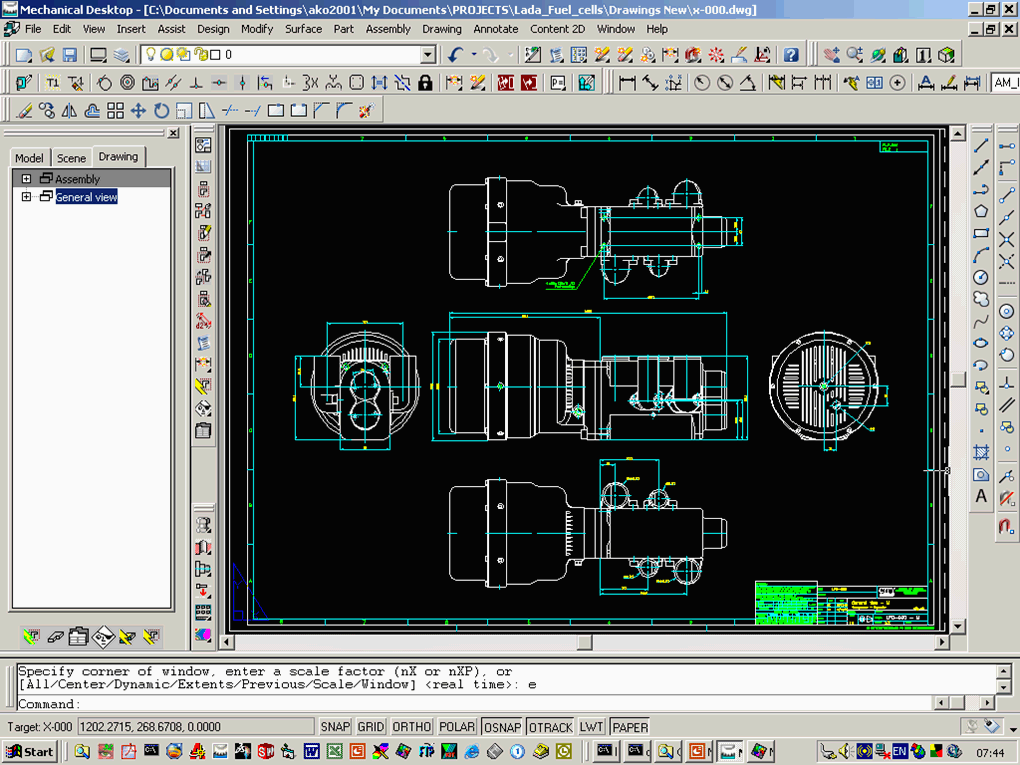Click the erase pencil icon
The image size is (1020, 765).
point(24,111)
